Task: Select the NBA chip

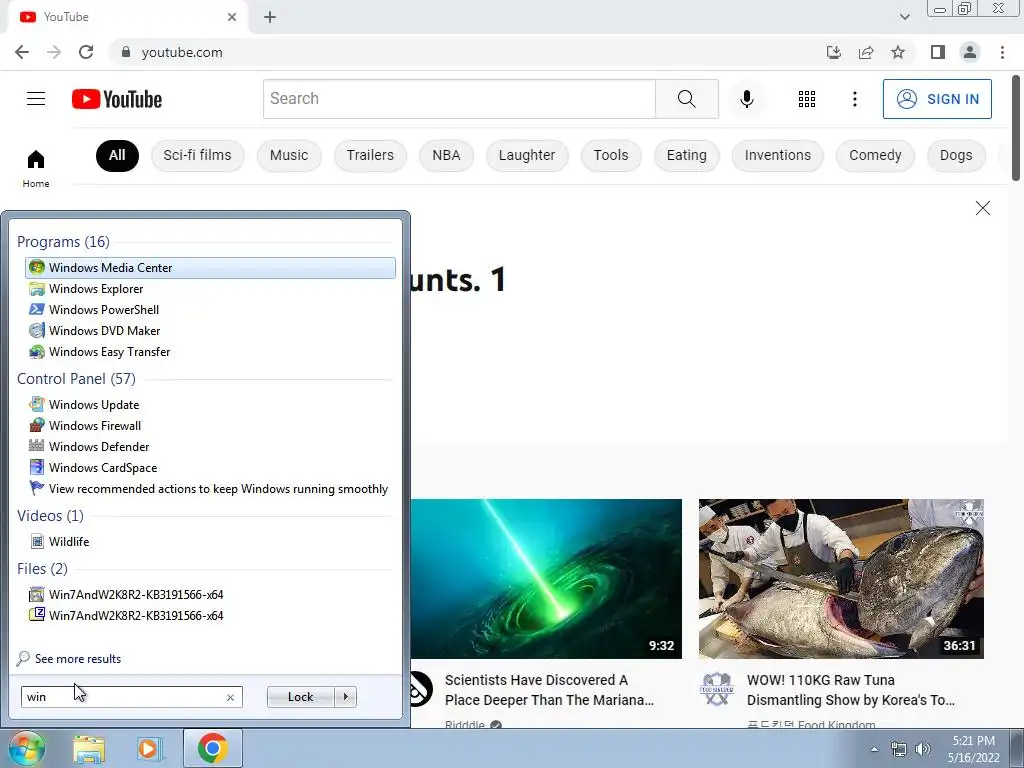Action: pyautogui.click(x=446, y=155)
